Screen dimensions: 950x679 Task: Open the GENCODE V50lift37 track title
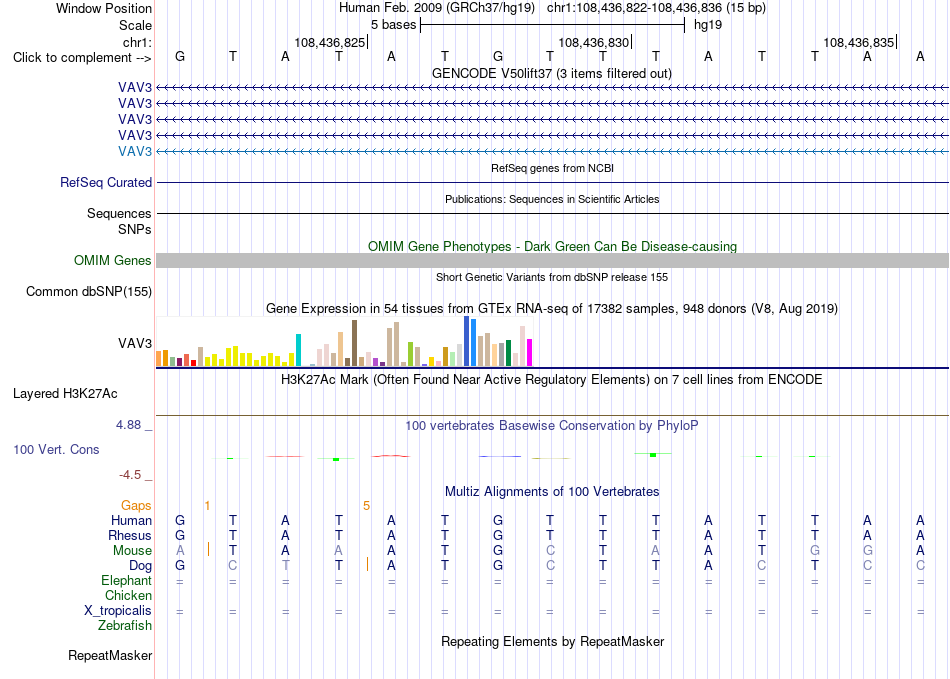coord(551,73)
